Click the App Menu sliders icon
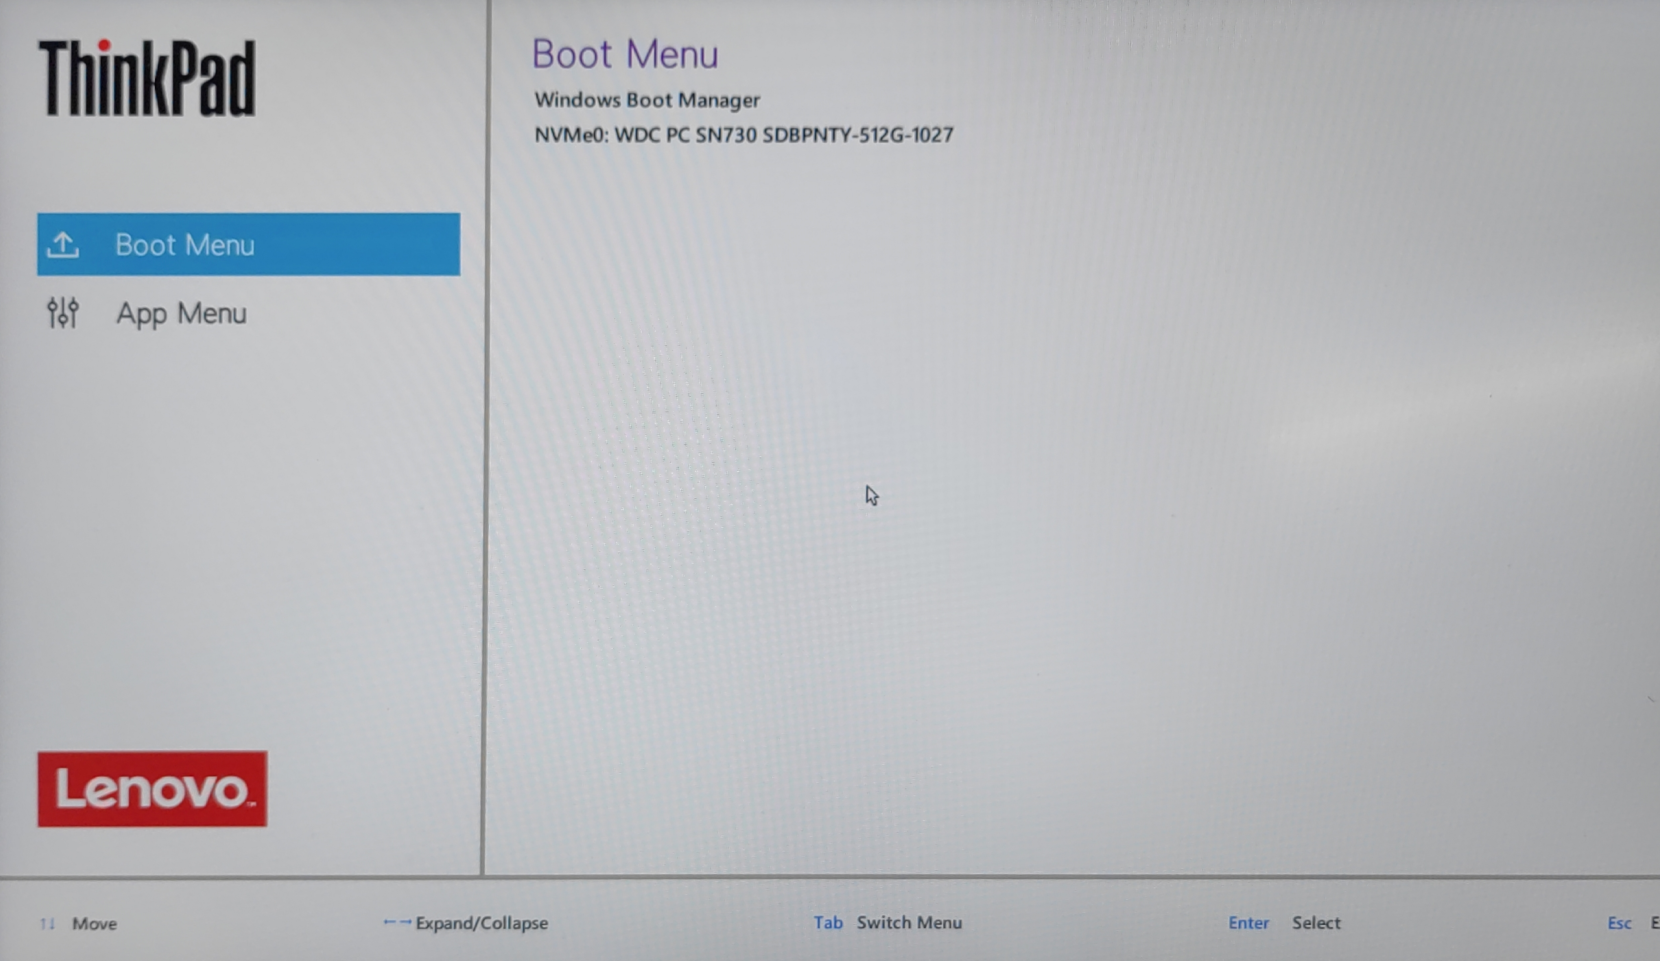 tap(63, 313)
